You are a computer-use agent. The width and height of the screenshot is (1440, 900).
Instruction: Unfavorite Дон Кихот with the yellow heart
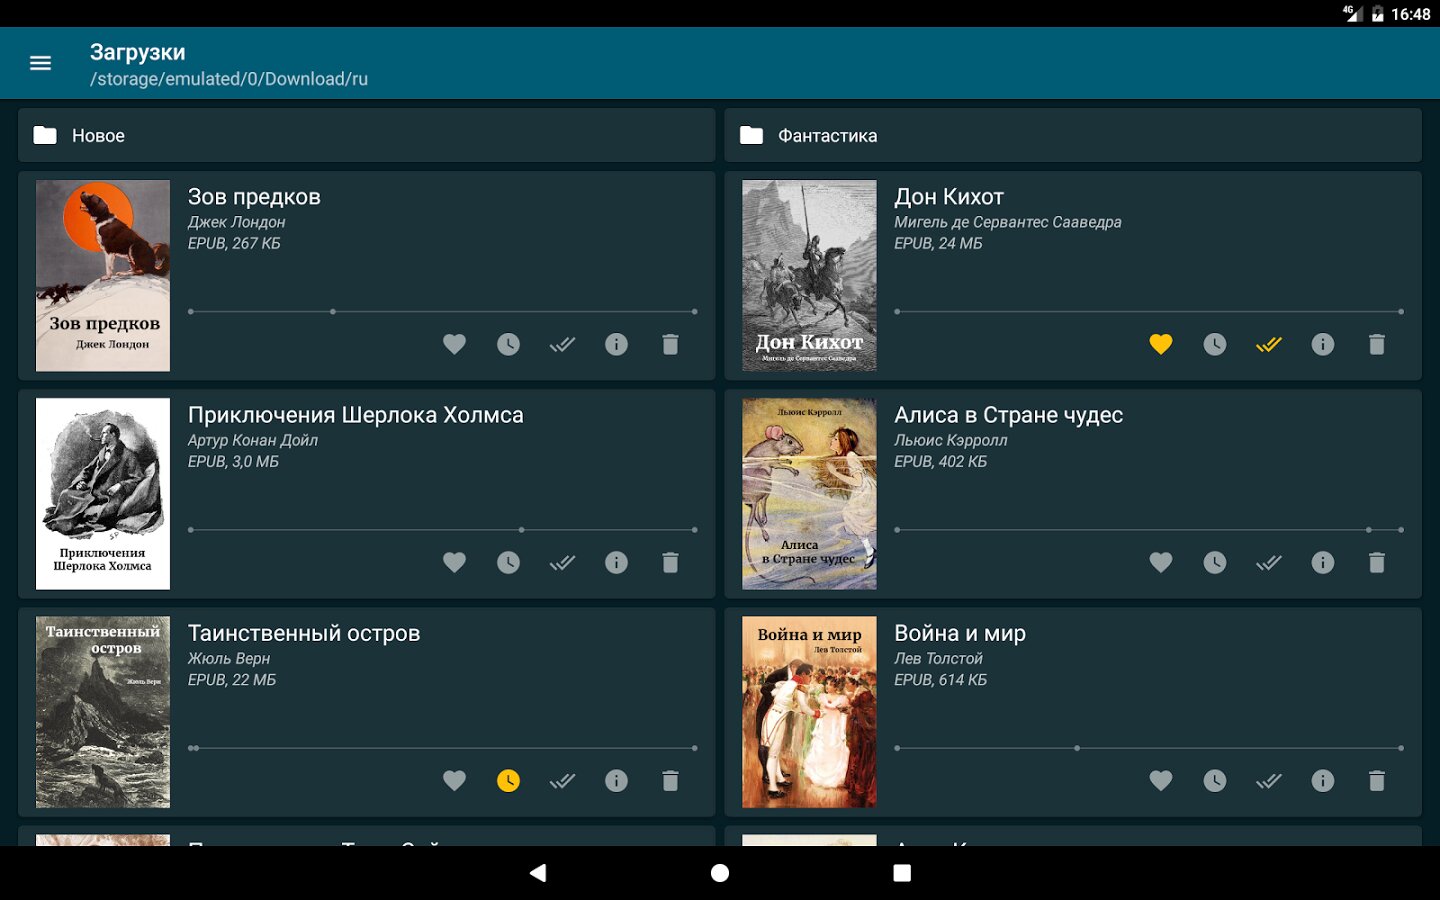pyautogui.click(x=1160, y=344)
